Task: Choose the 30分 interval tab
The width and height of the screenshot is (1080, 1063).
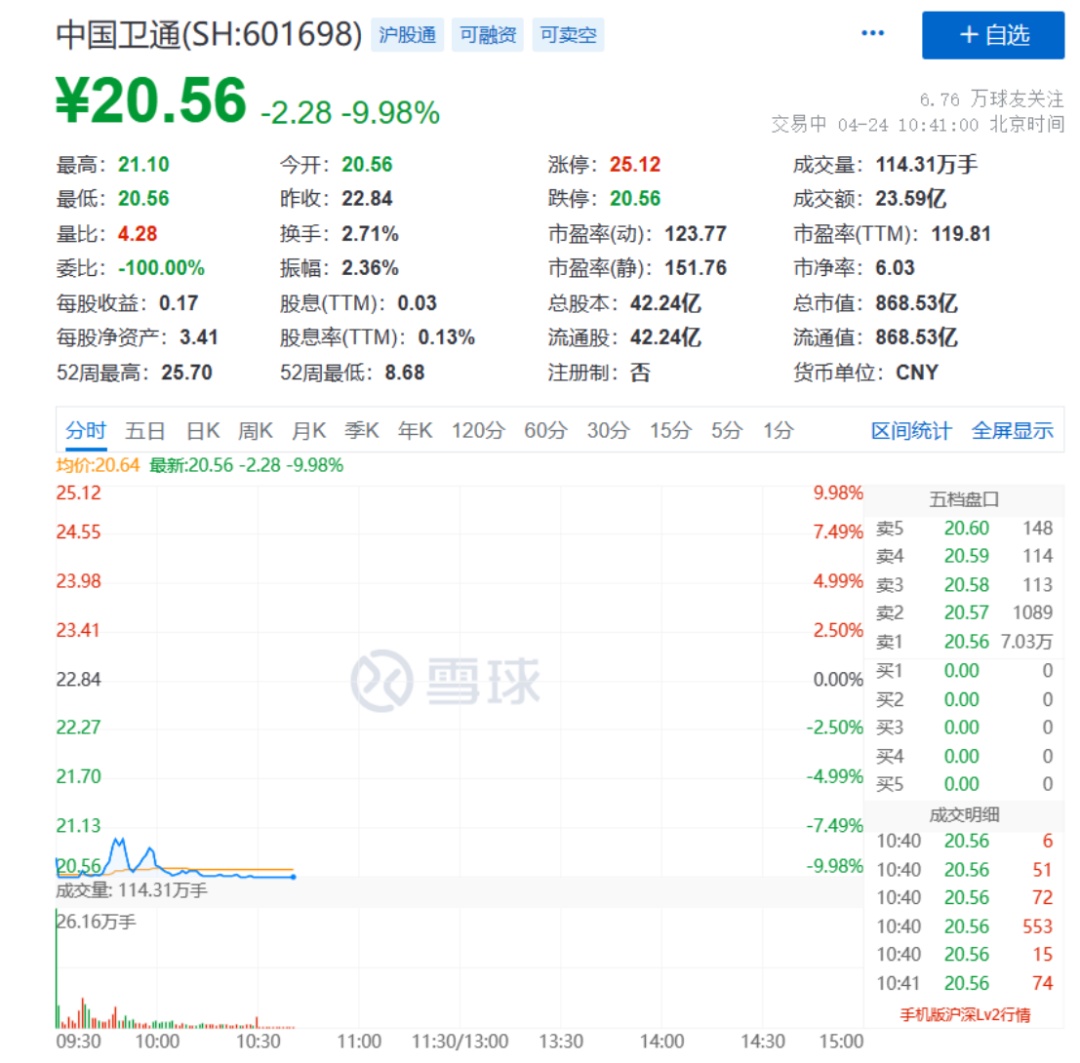Action: pyautogui.click(x=608, y=431)
